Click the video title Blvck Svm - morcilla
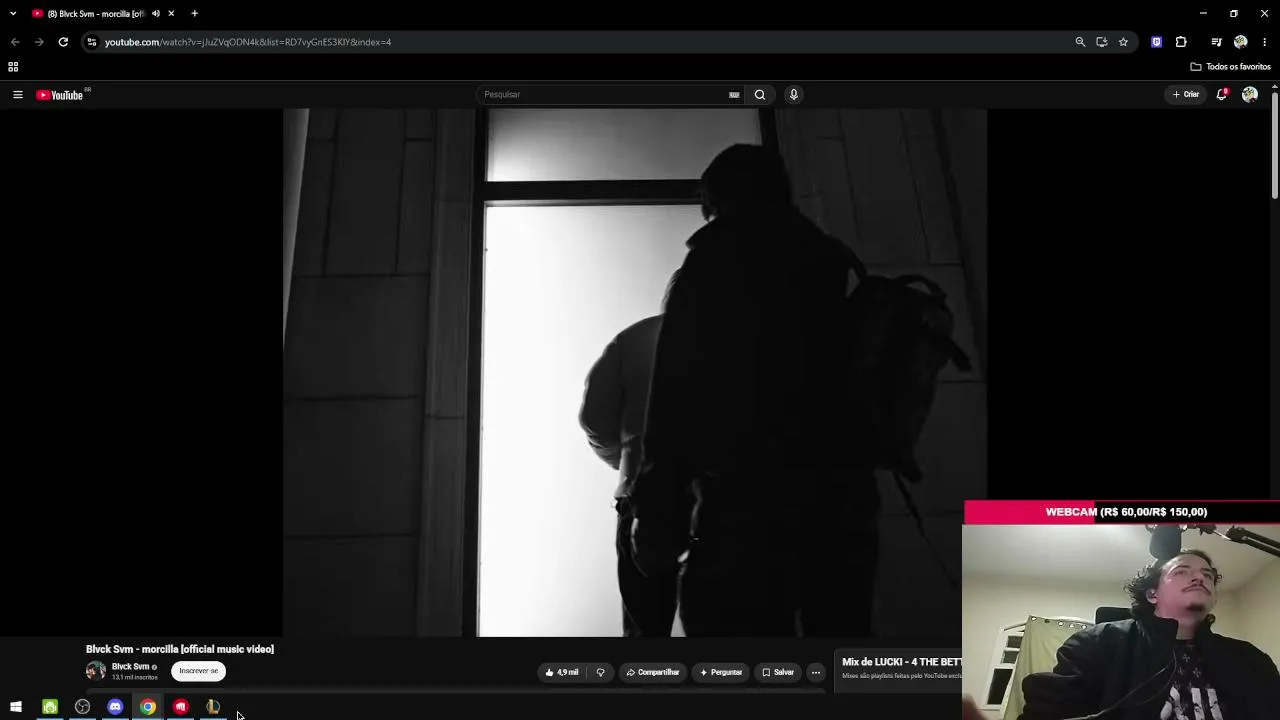This screenshot has height=720, width=1280. click(x=180, y=649)
